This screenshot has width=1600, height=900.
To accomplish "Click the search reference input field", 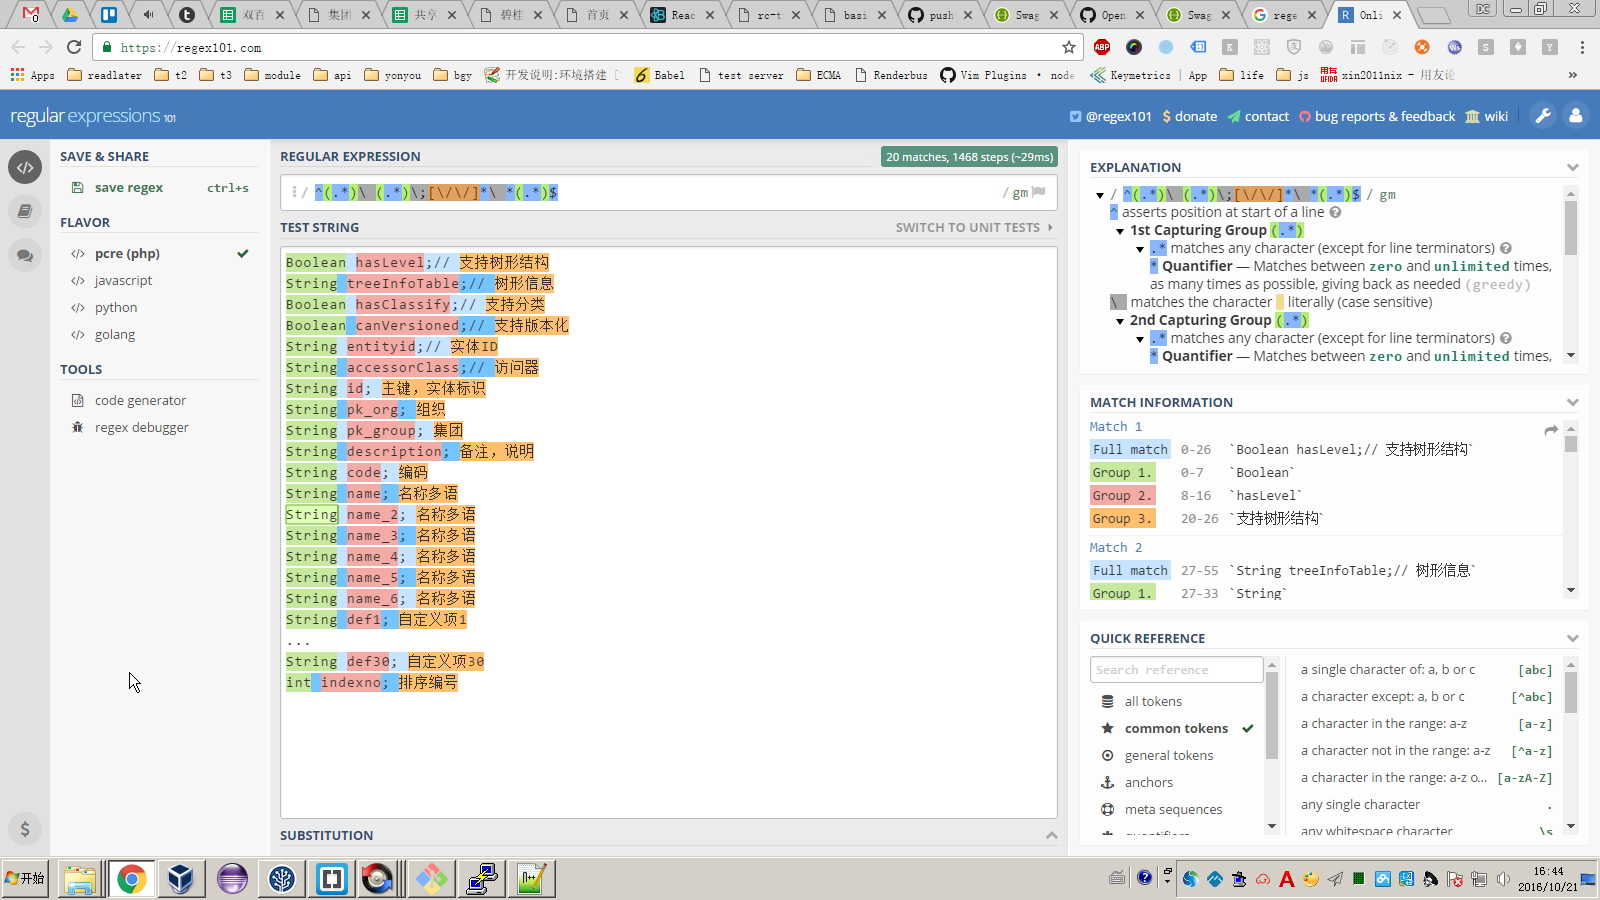I will pyautogui.click(x=1177, y=669).
